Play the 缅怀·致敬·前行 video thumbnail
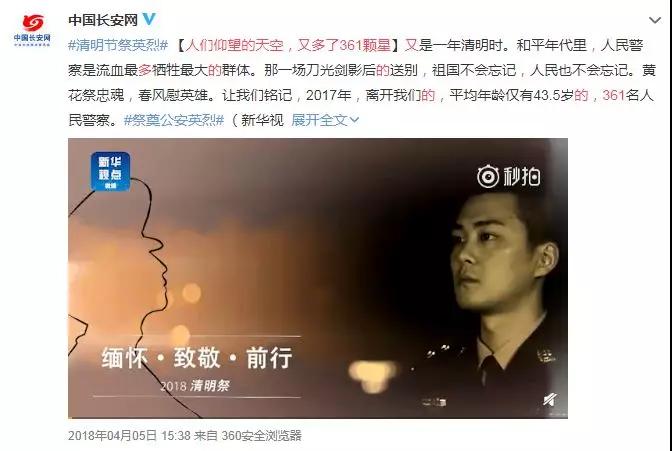 click(318, 278)
